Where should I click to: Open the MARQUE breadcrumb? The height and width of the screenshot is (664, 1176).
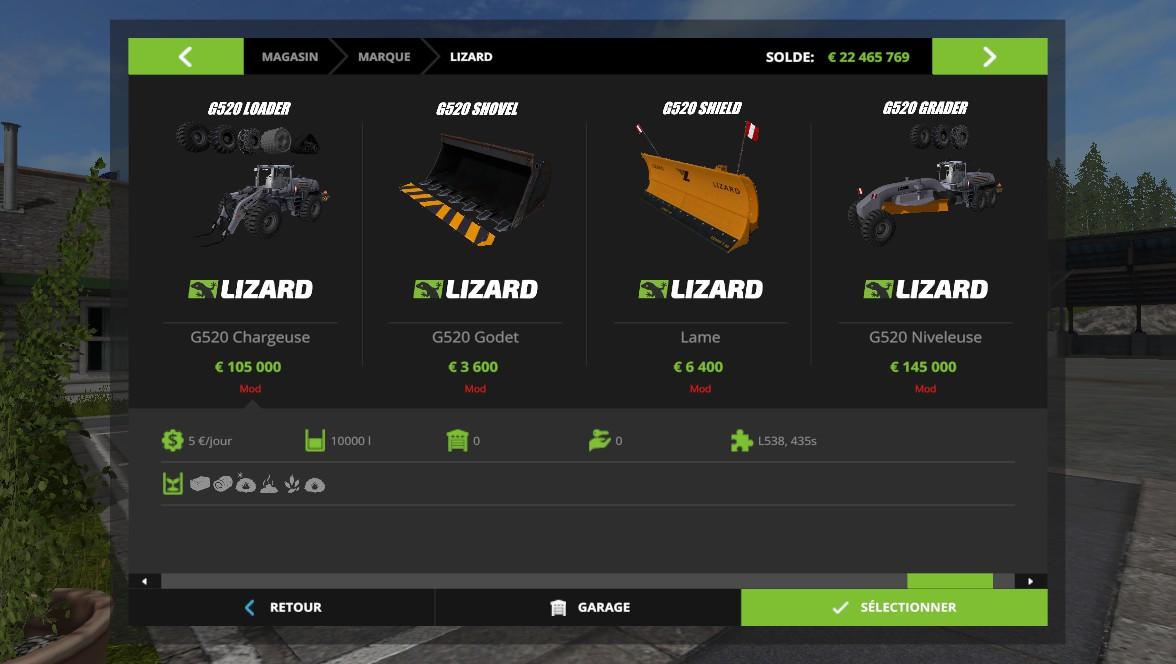pyautogui.click(x=384, y=56)
